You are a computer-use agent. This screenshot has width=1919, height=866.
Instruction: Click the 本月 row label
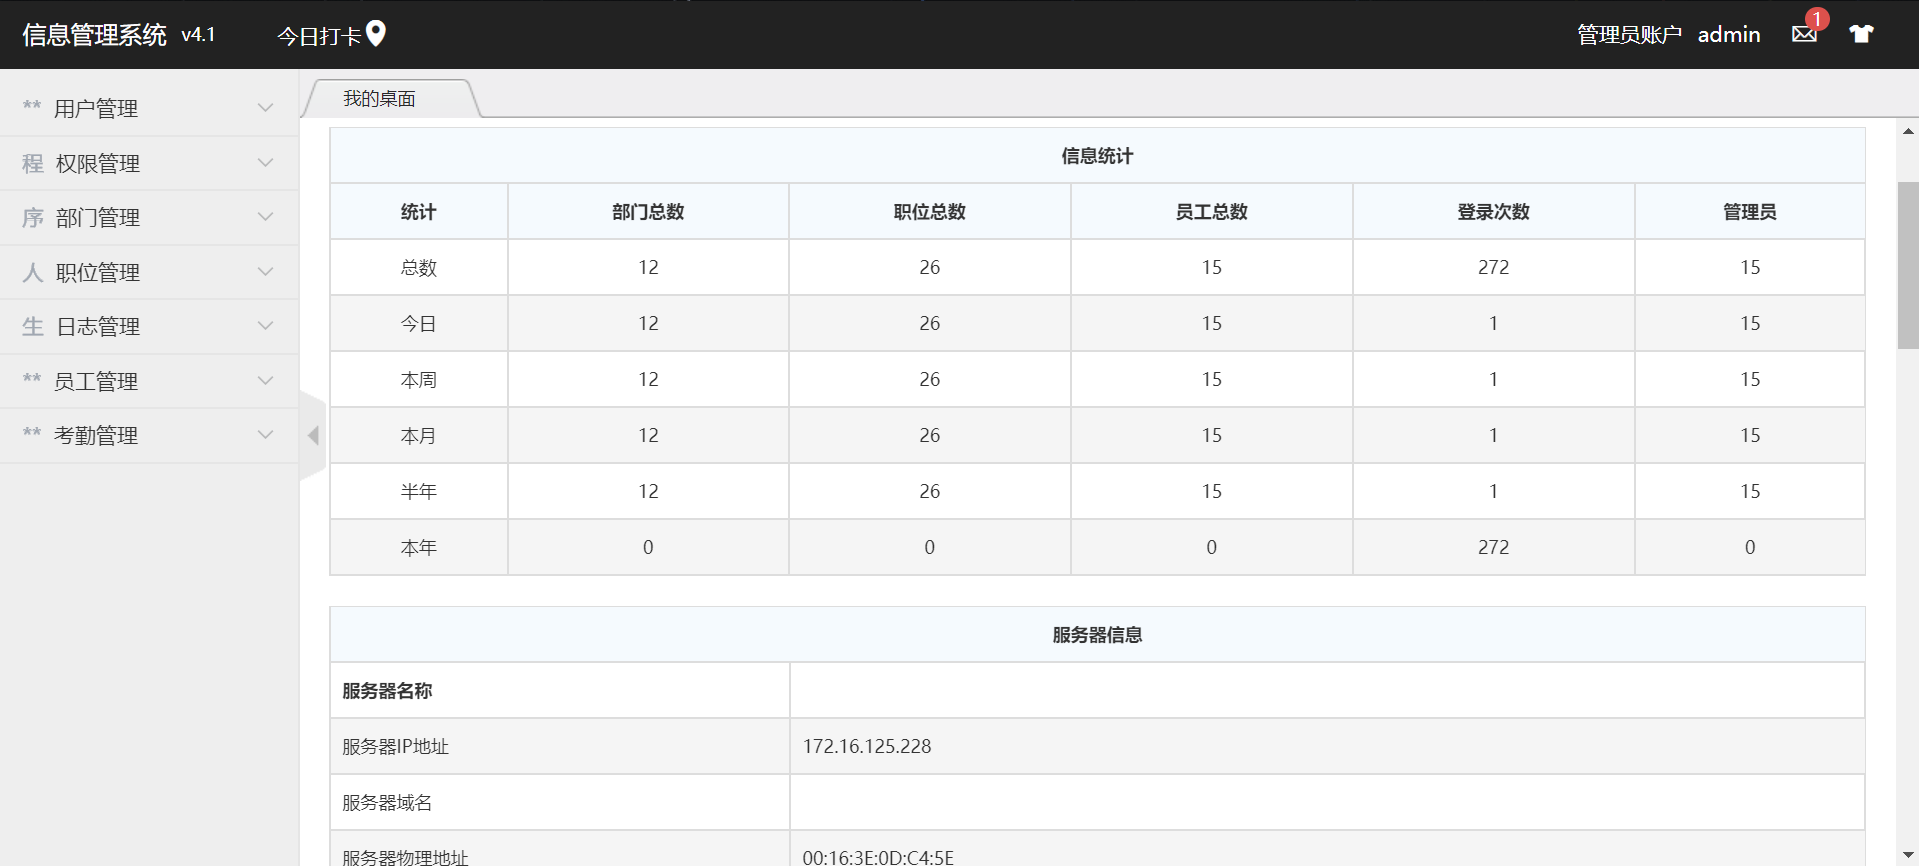pyautogui.click(x=419, y=436)
